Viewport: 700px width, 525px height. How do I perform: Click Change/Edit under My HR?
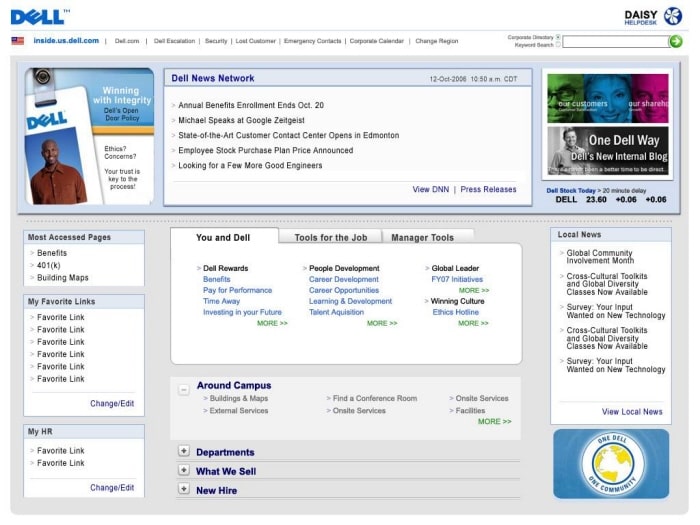[x=112, y=488]
